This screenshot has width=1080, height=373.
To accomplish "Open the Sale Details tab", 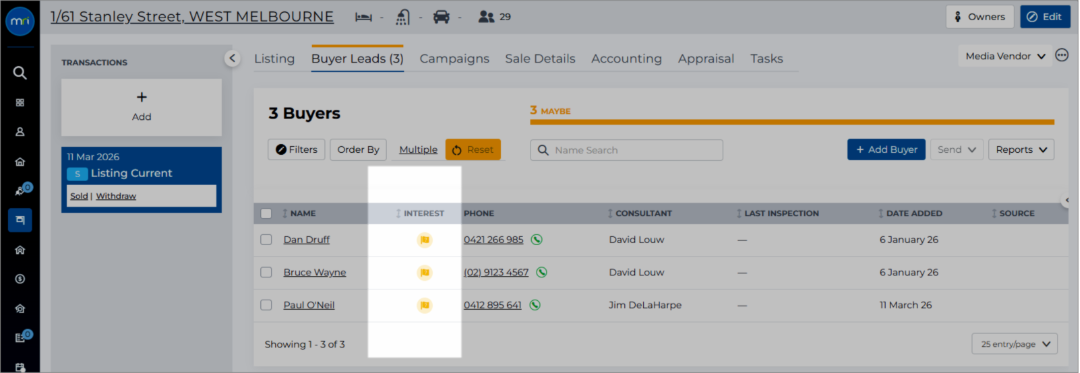I will [x=540, y=59].
